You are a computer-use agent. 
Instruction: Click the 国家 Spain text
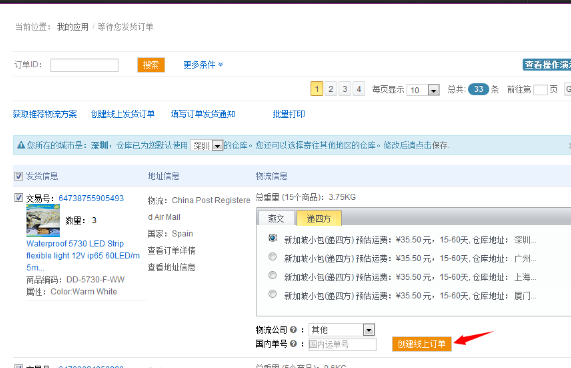click(170, 234)
